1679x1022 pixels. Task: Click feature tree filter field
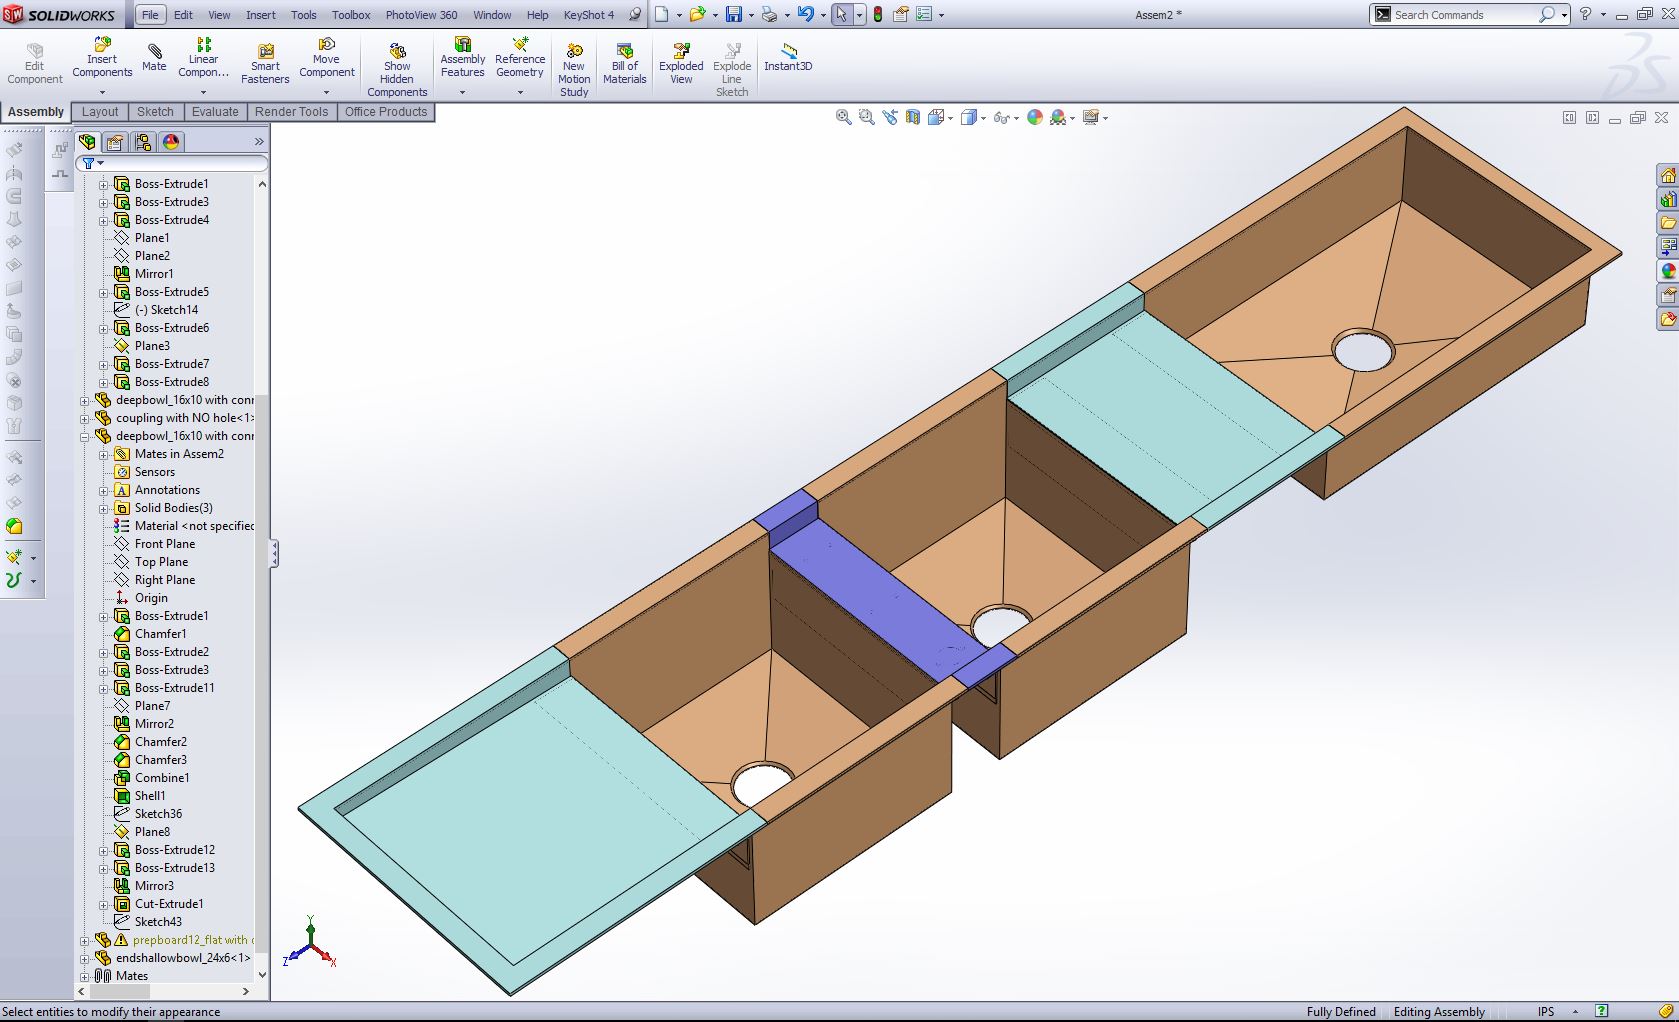(172, 163)
